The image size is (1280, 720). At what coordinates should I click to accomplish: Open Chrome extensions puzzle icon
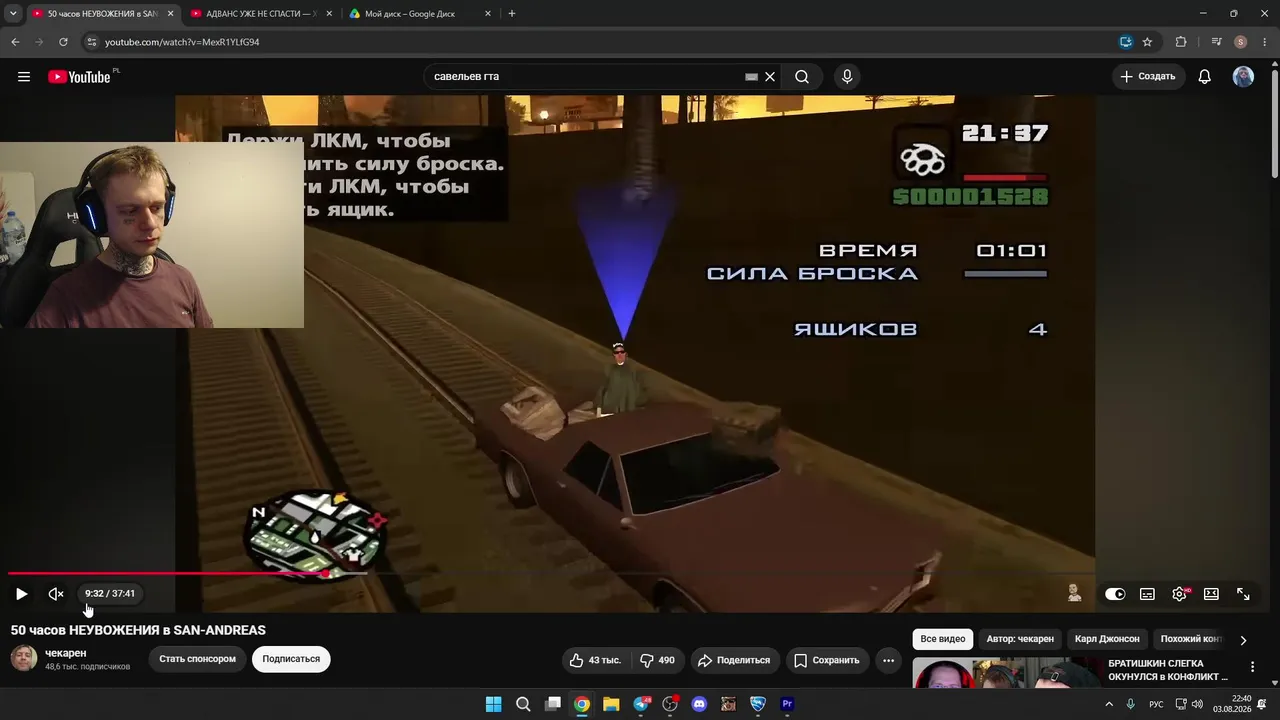tap(1181, 42)
